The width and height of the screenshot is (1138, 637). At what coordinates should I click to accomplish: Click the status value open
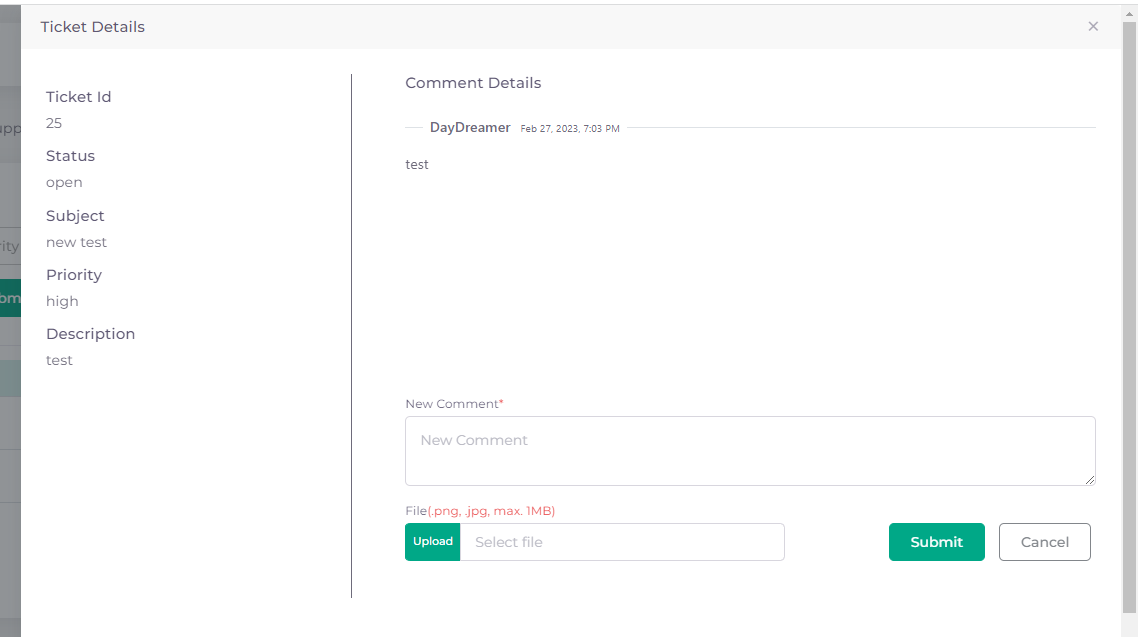point(64,183)
